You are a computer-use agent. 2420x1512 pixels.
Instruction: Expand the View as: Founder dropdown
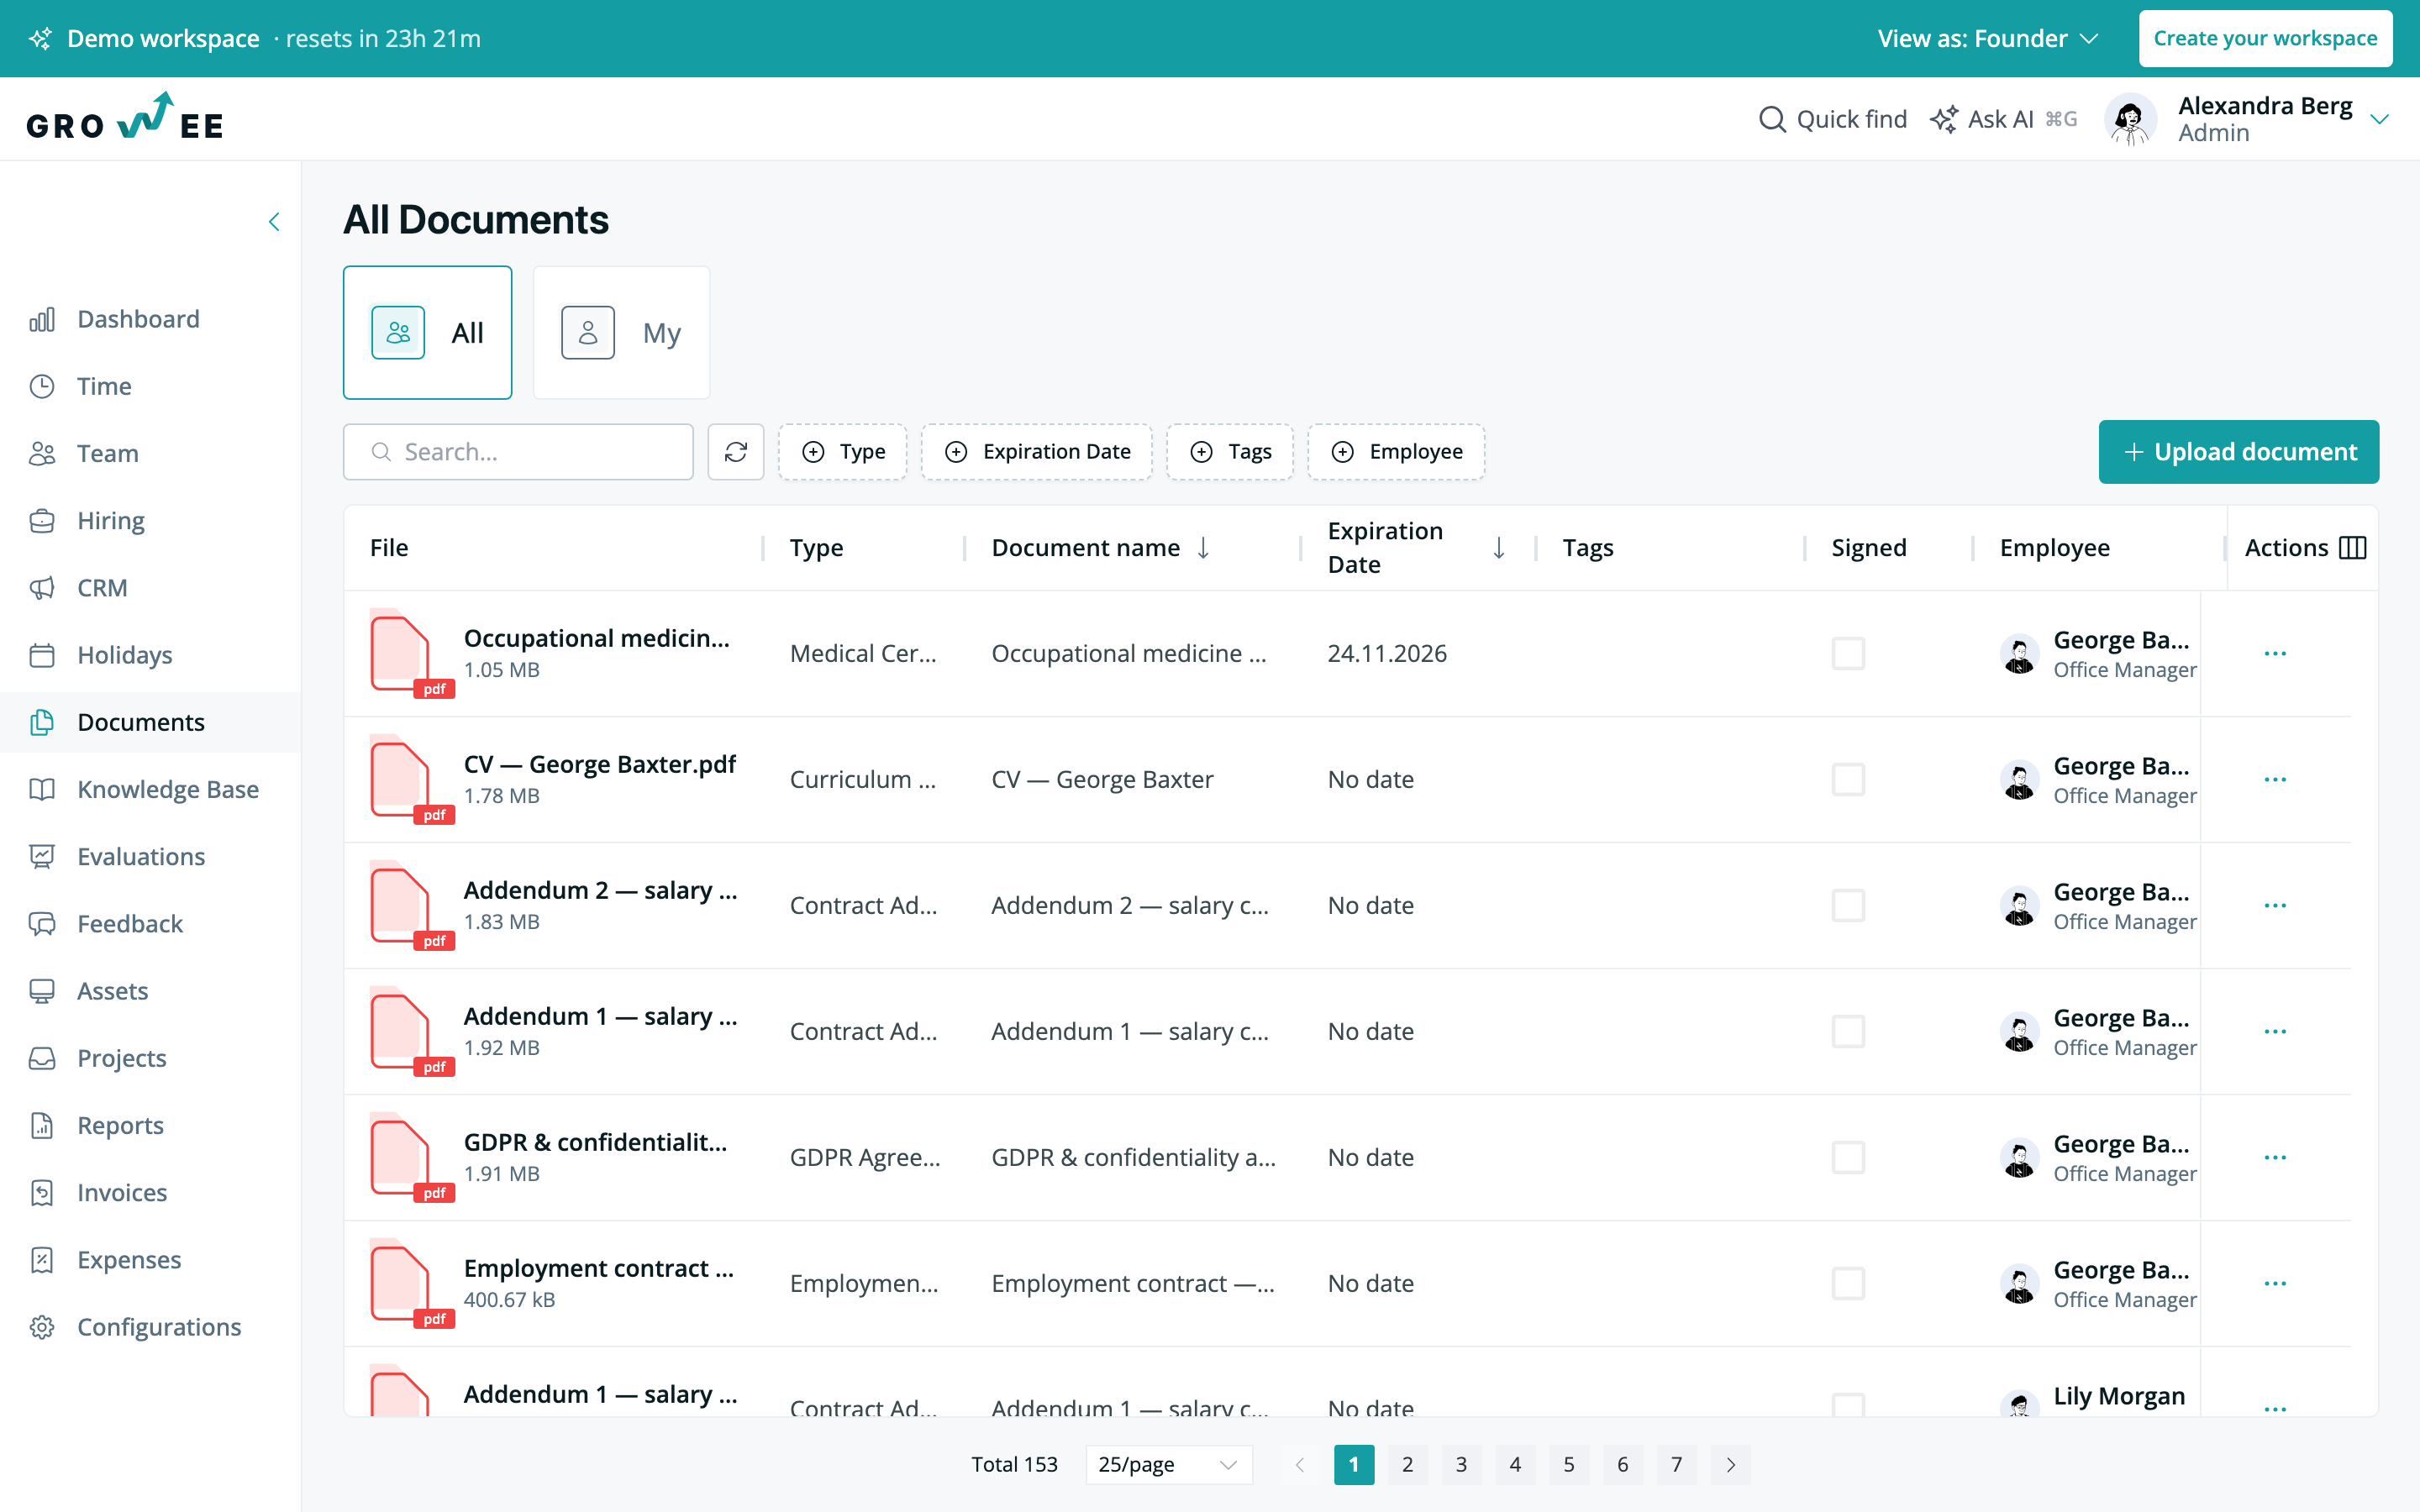1988,39
